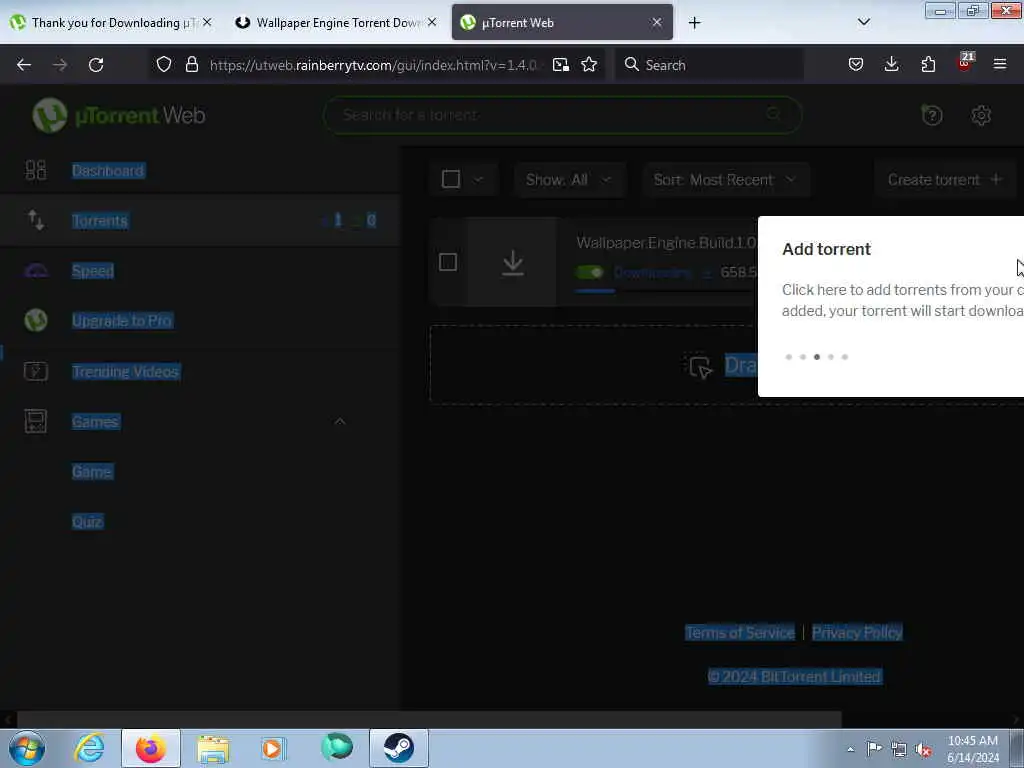This screenshot has height=768, width=1024.
Task: Open Trending Videos in sidebar
Action: click(126, 371)
